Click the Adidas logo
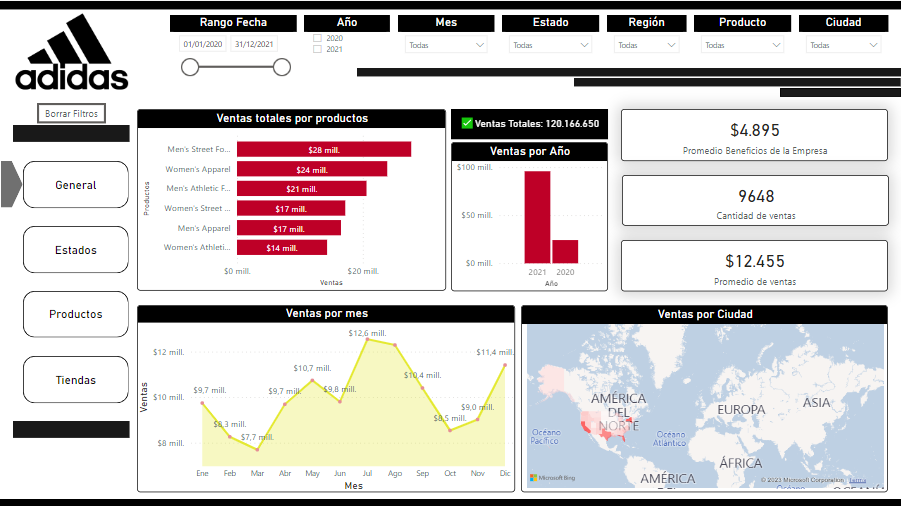The image size is (901, 510). coord(72,58)
